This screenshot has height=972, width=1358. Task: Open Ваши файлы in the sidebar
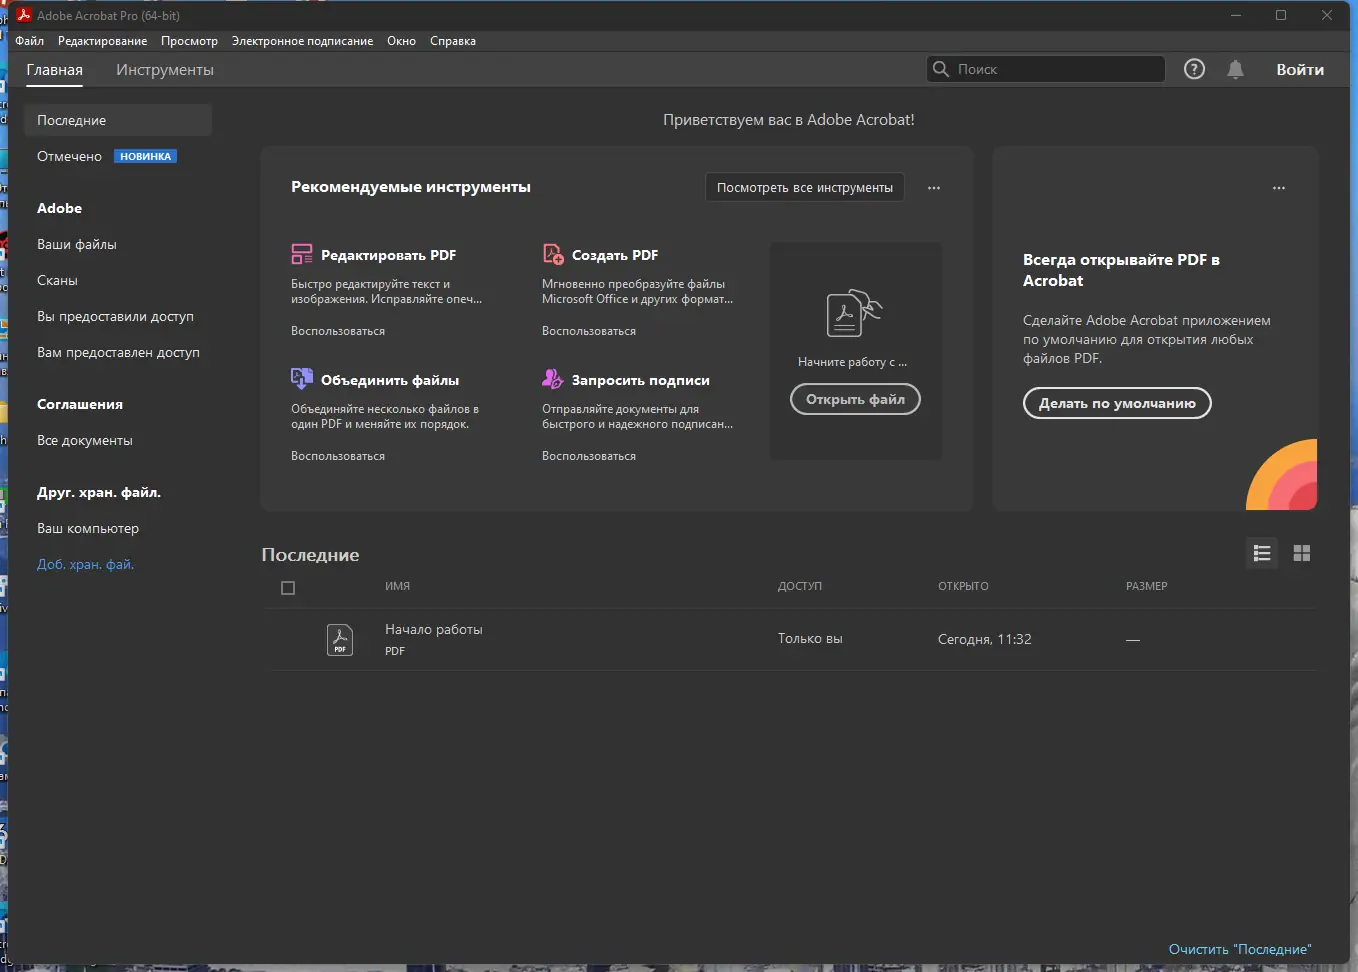[x=77, y=244]
